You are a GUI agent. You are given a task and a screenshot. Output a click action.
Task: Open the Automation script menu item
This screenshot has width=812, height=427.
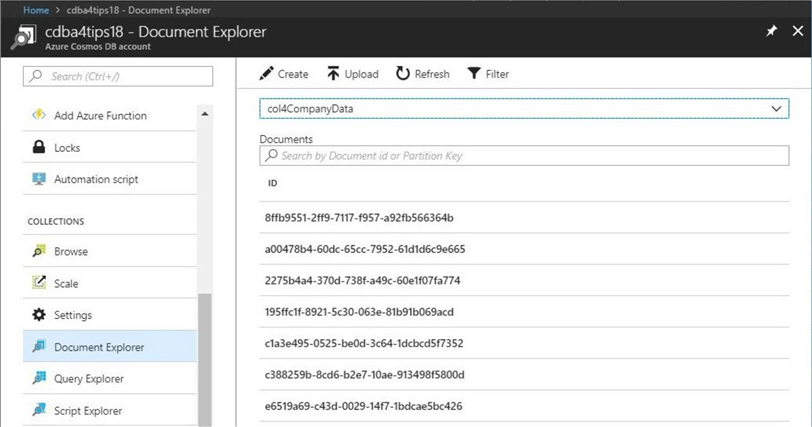coord(110,179)
